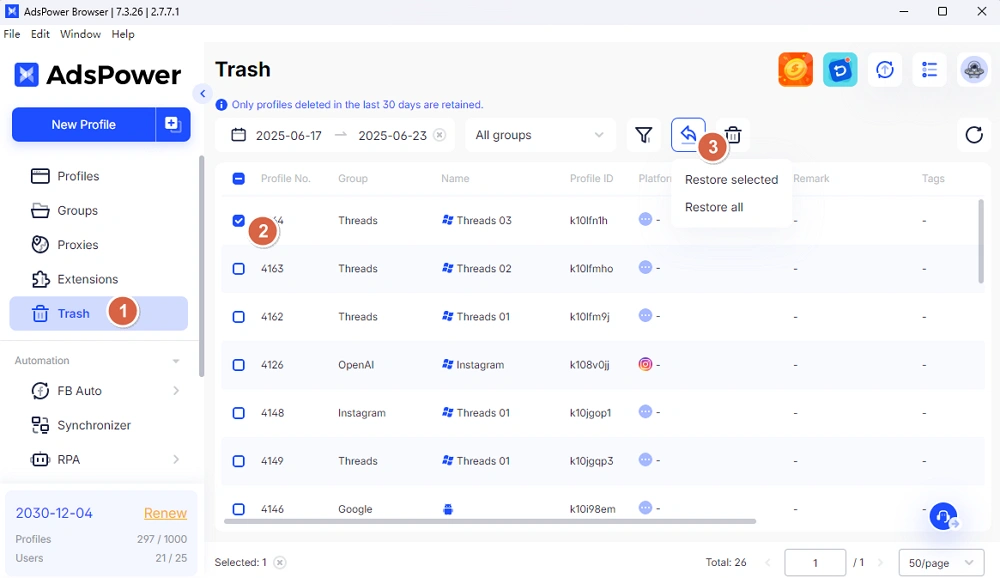Open the Window menu
Screen dimensions: 1000x578
pos(80,34)
